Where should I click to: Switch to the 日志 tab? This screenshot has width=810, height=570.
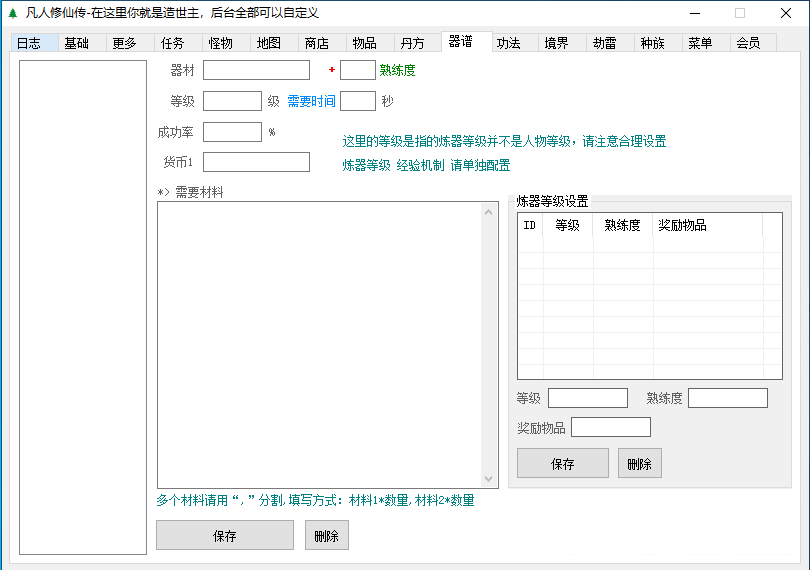[34, 43]
